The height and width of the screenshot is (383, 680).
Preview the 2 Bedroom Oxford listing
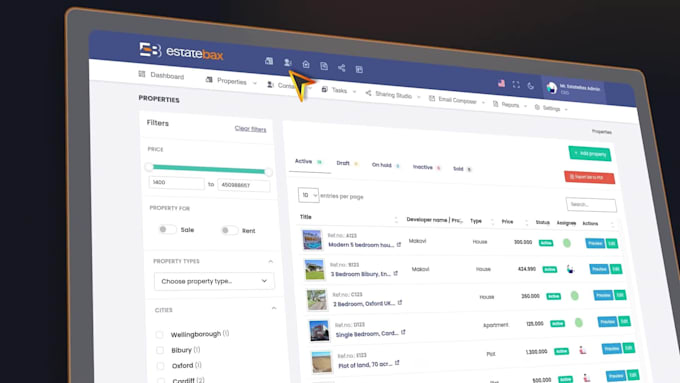click(x=603, y=295)
